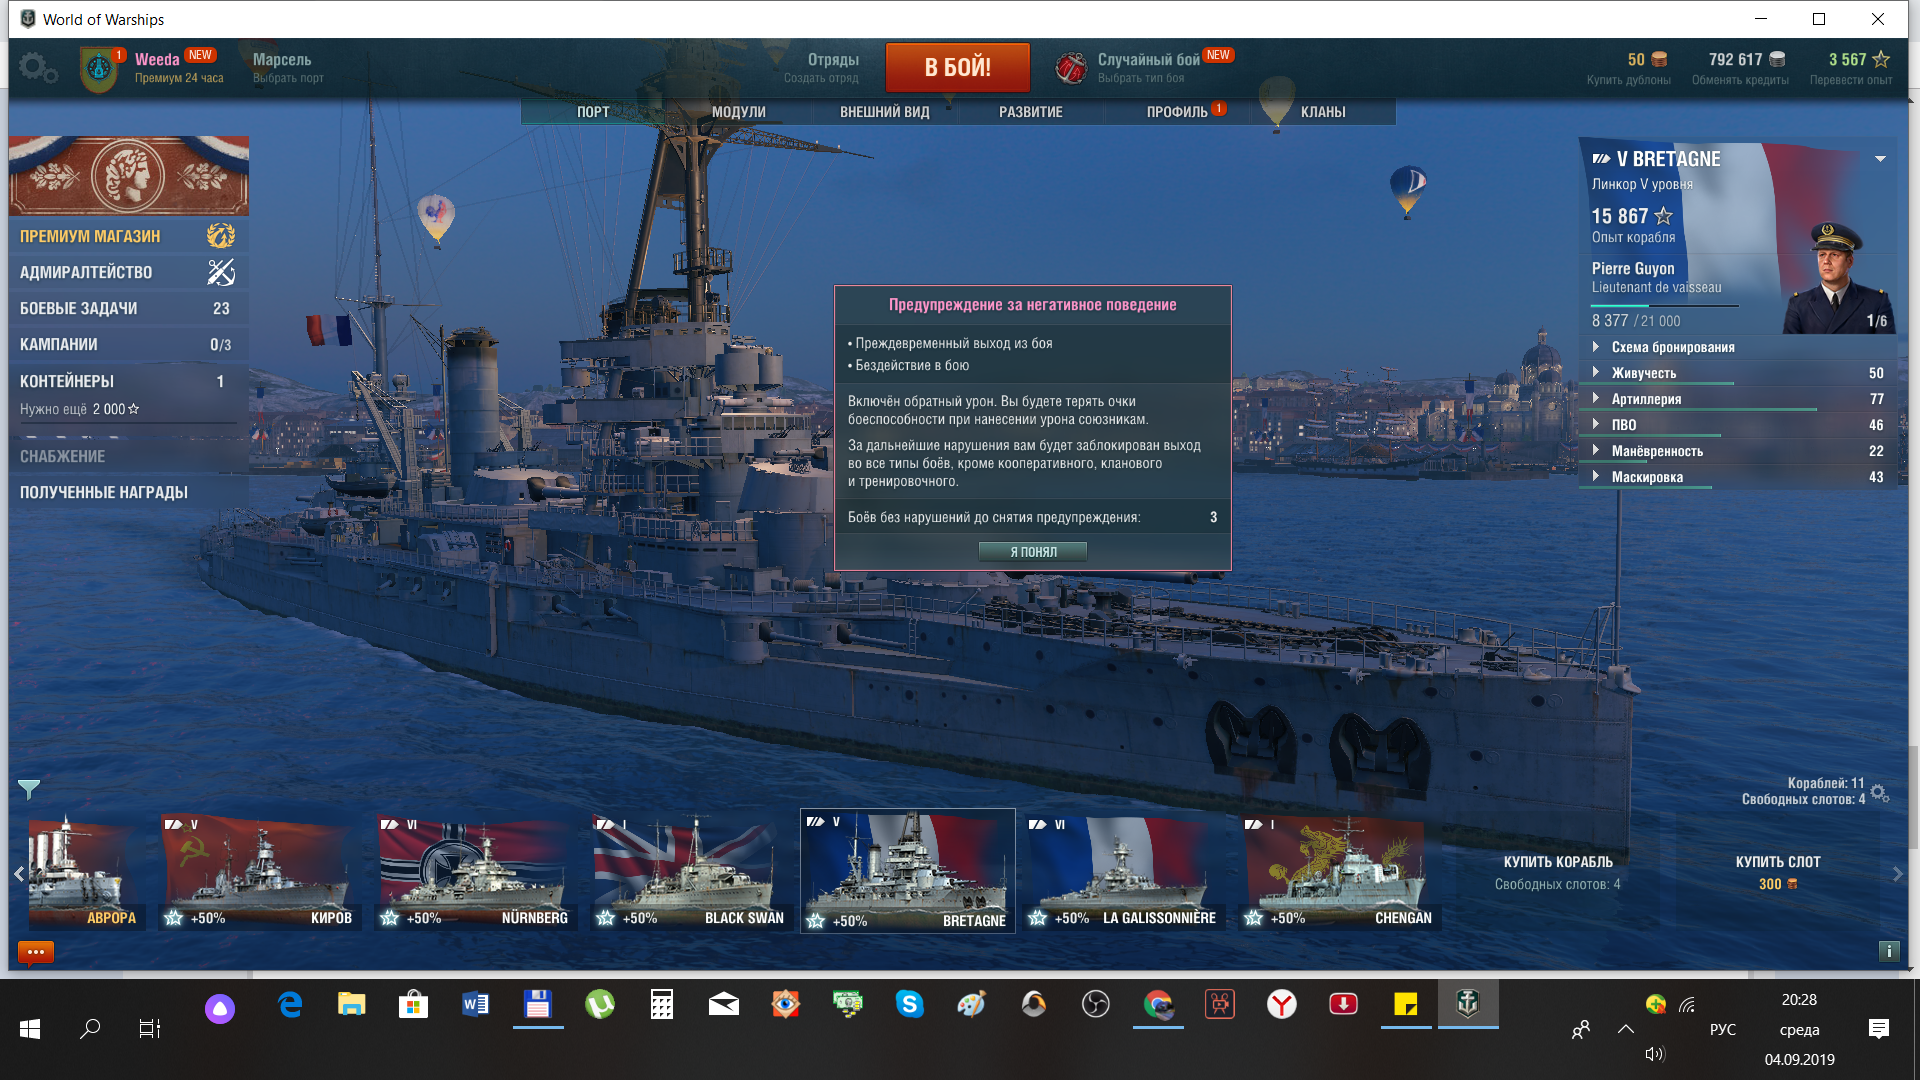
Task: Open game settings gear icon
Action: click(38, 68)
